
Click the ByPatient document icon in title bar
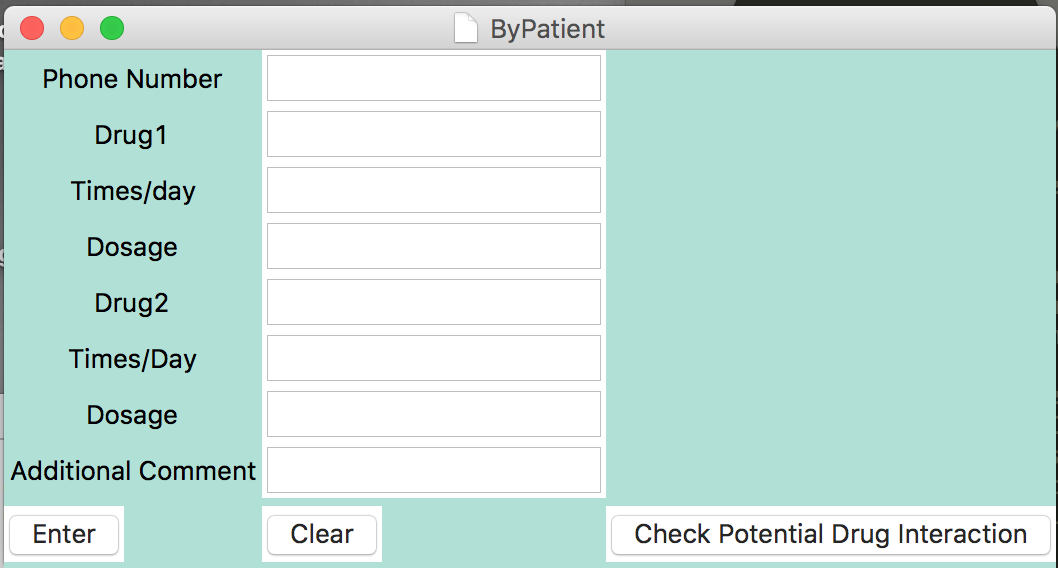point(466,29)
